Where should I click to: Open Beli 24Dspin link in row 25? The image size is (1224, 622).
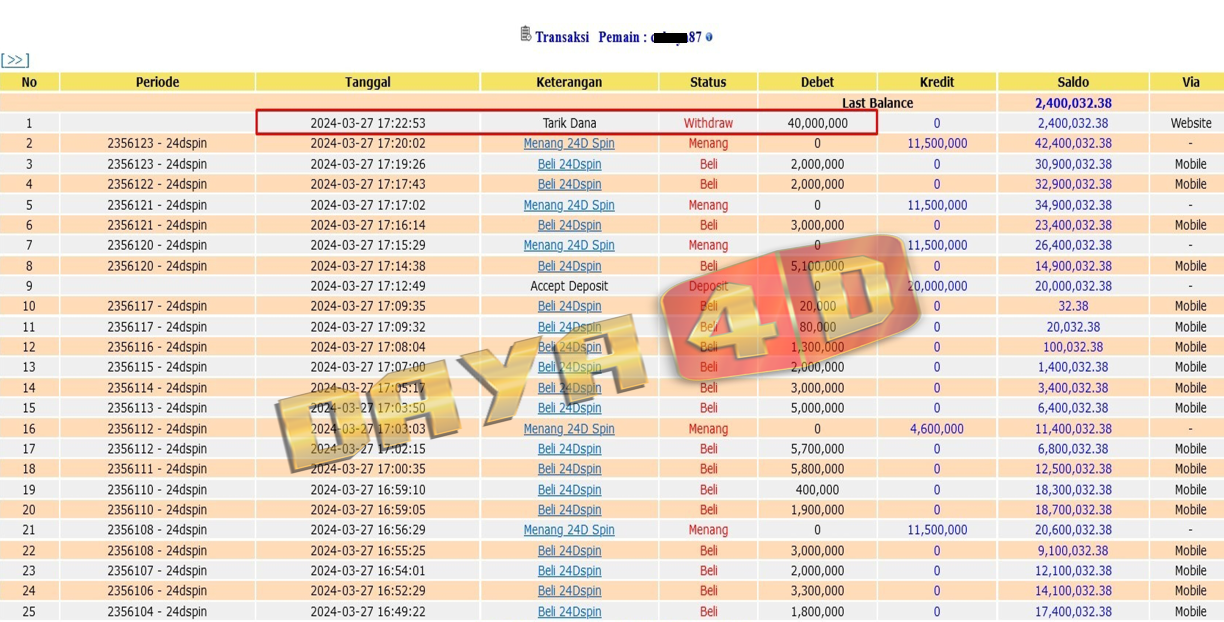(x=569, y=611)
